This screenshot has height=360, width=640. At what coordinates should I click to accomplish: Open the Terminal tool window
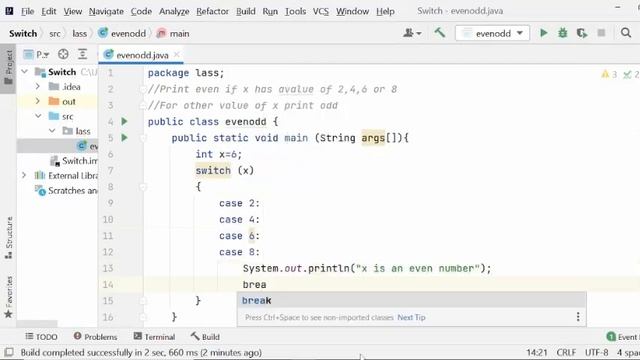154,337
